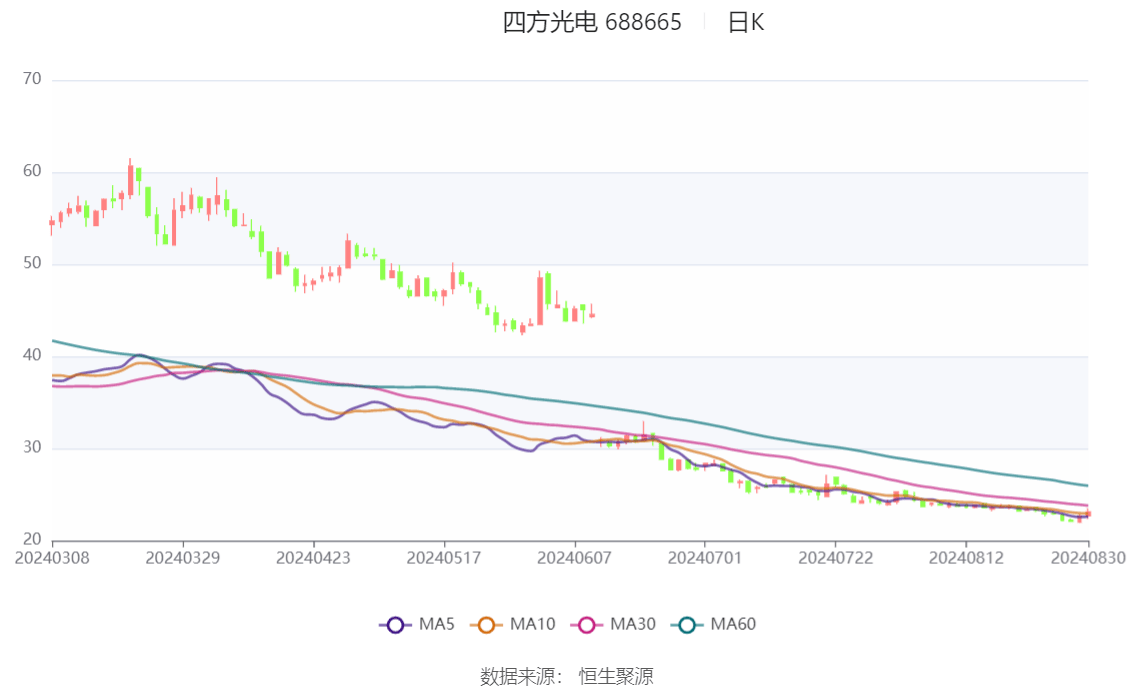Screen dimensions: 1134x689
Task: Click the 20240517 date axis label
Action: (444, 558)
